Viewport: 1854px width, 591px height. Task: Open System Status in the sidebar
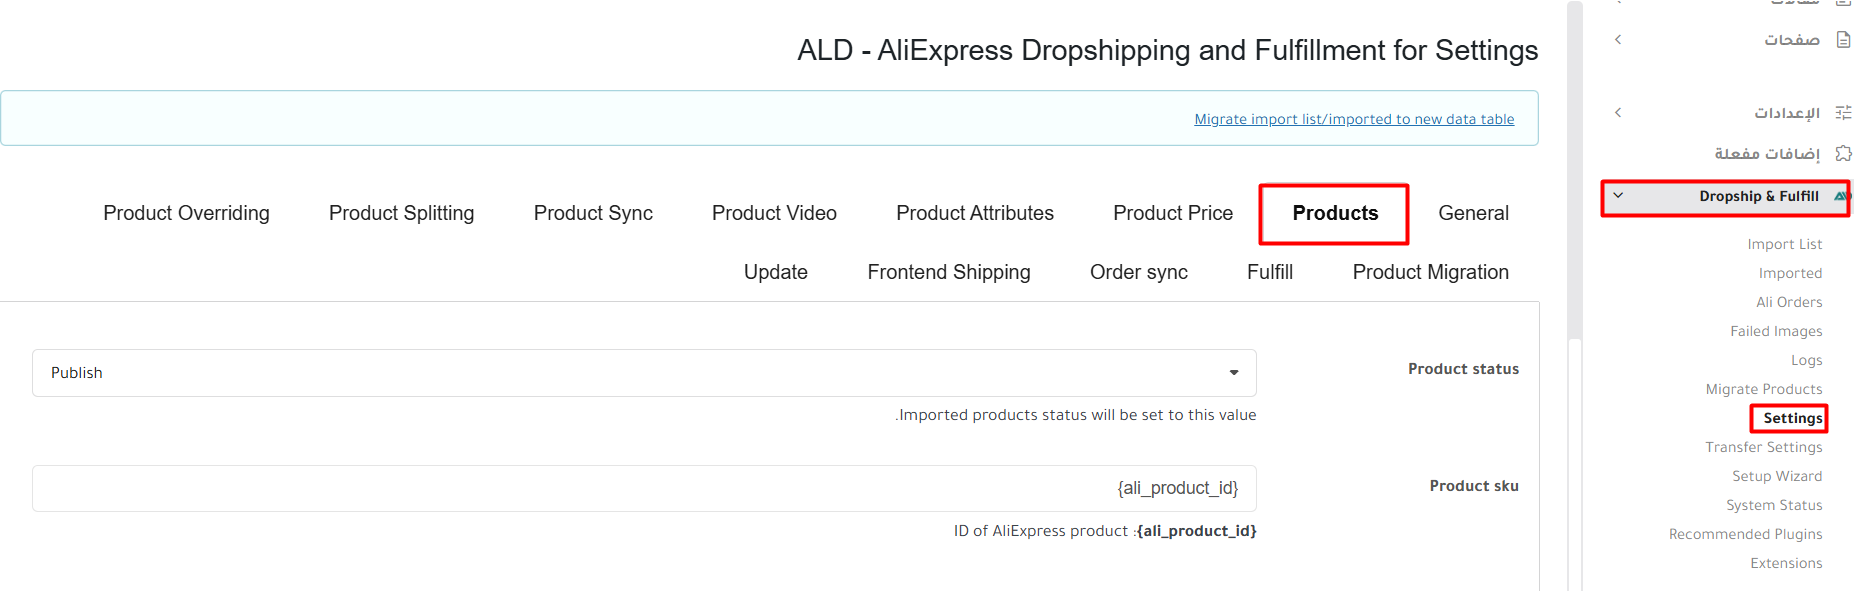click(1773, 505)
